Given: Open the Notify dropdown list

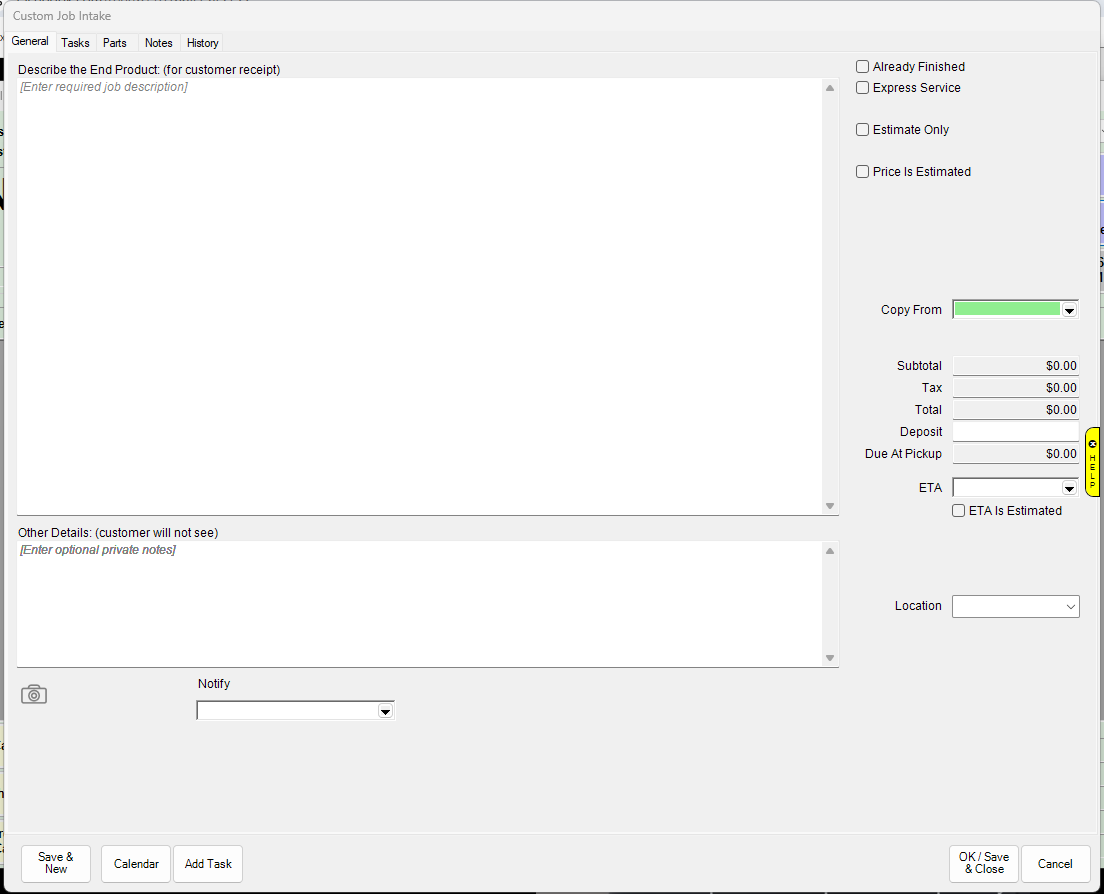Looking at the screenshot, I should [x=384, y=712].
